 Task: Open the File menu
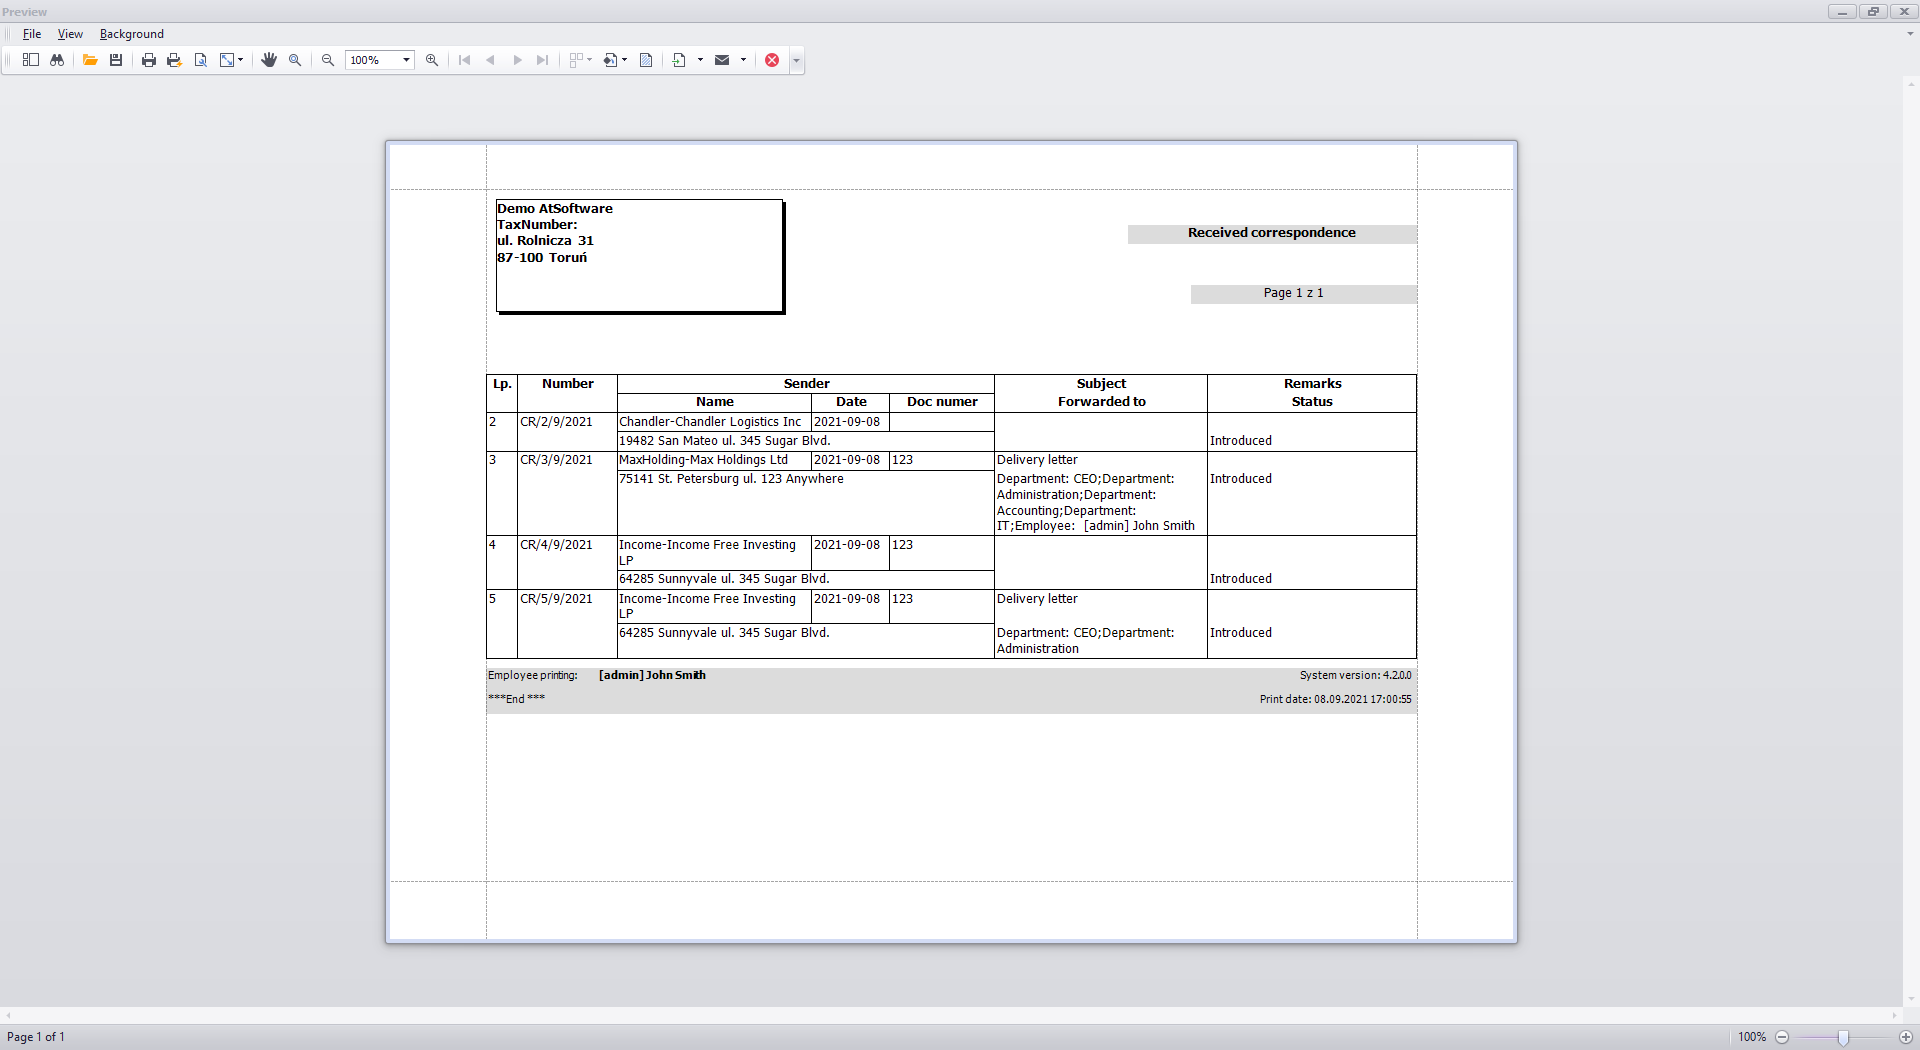click(x=32, y=34)
